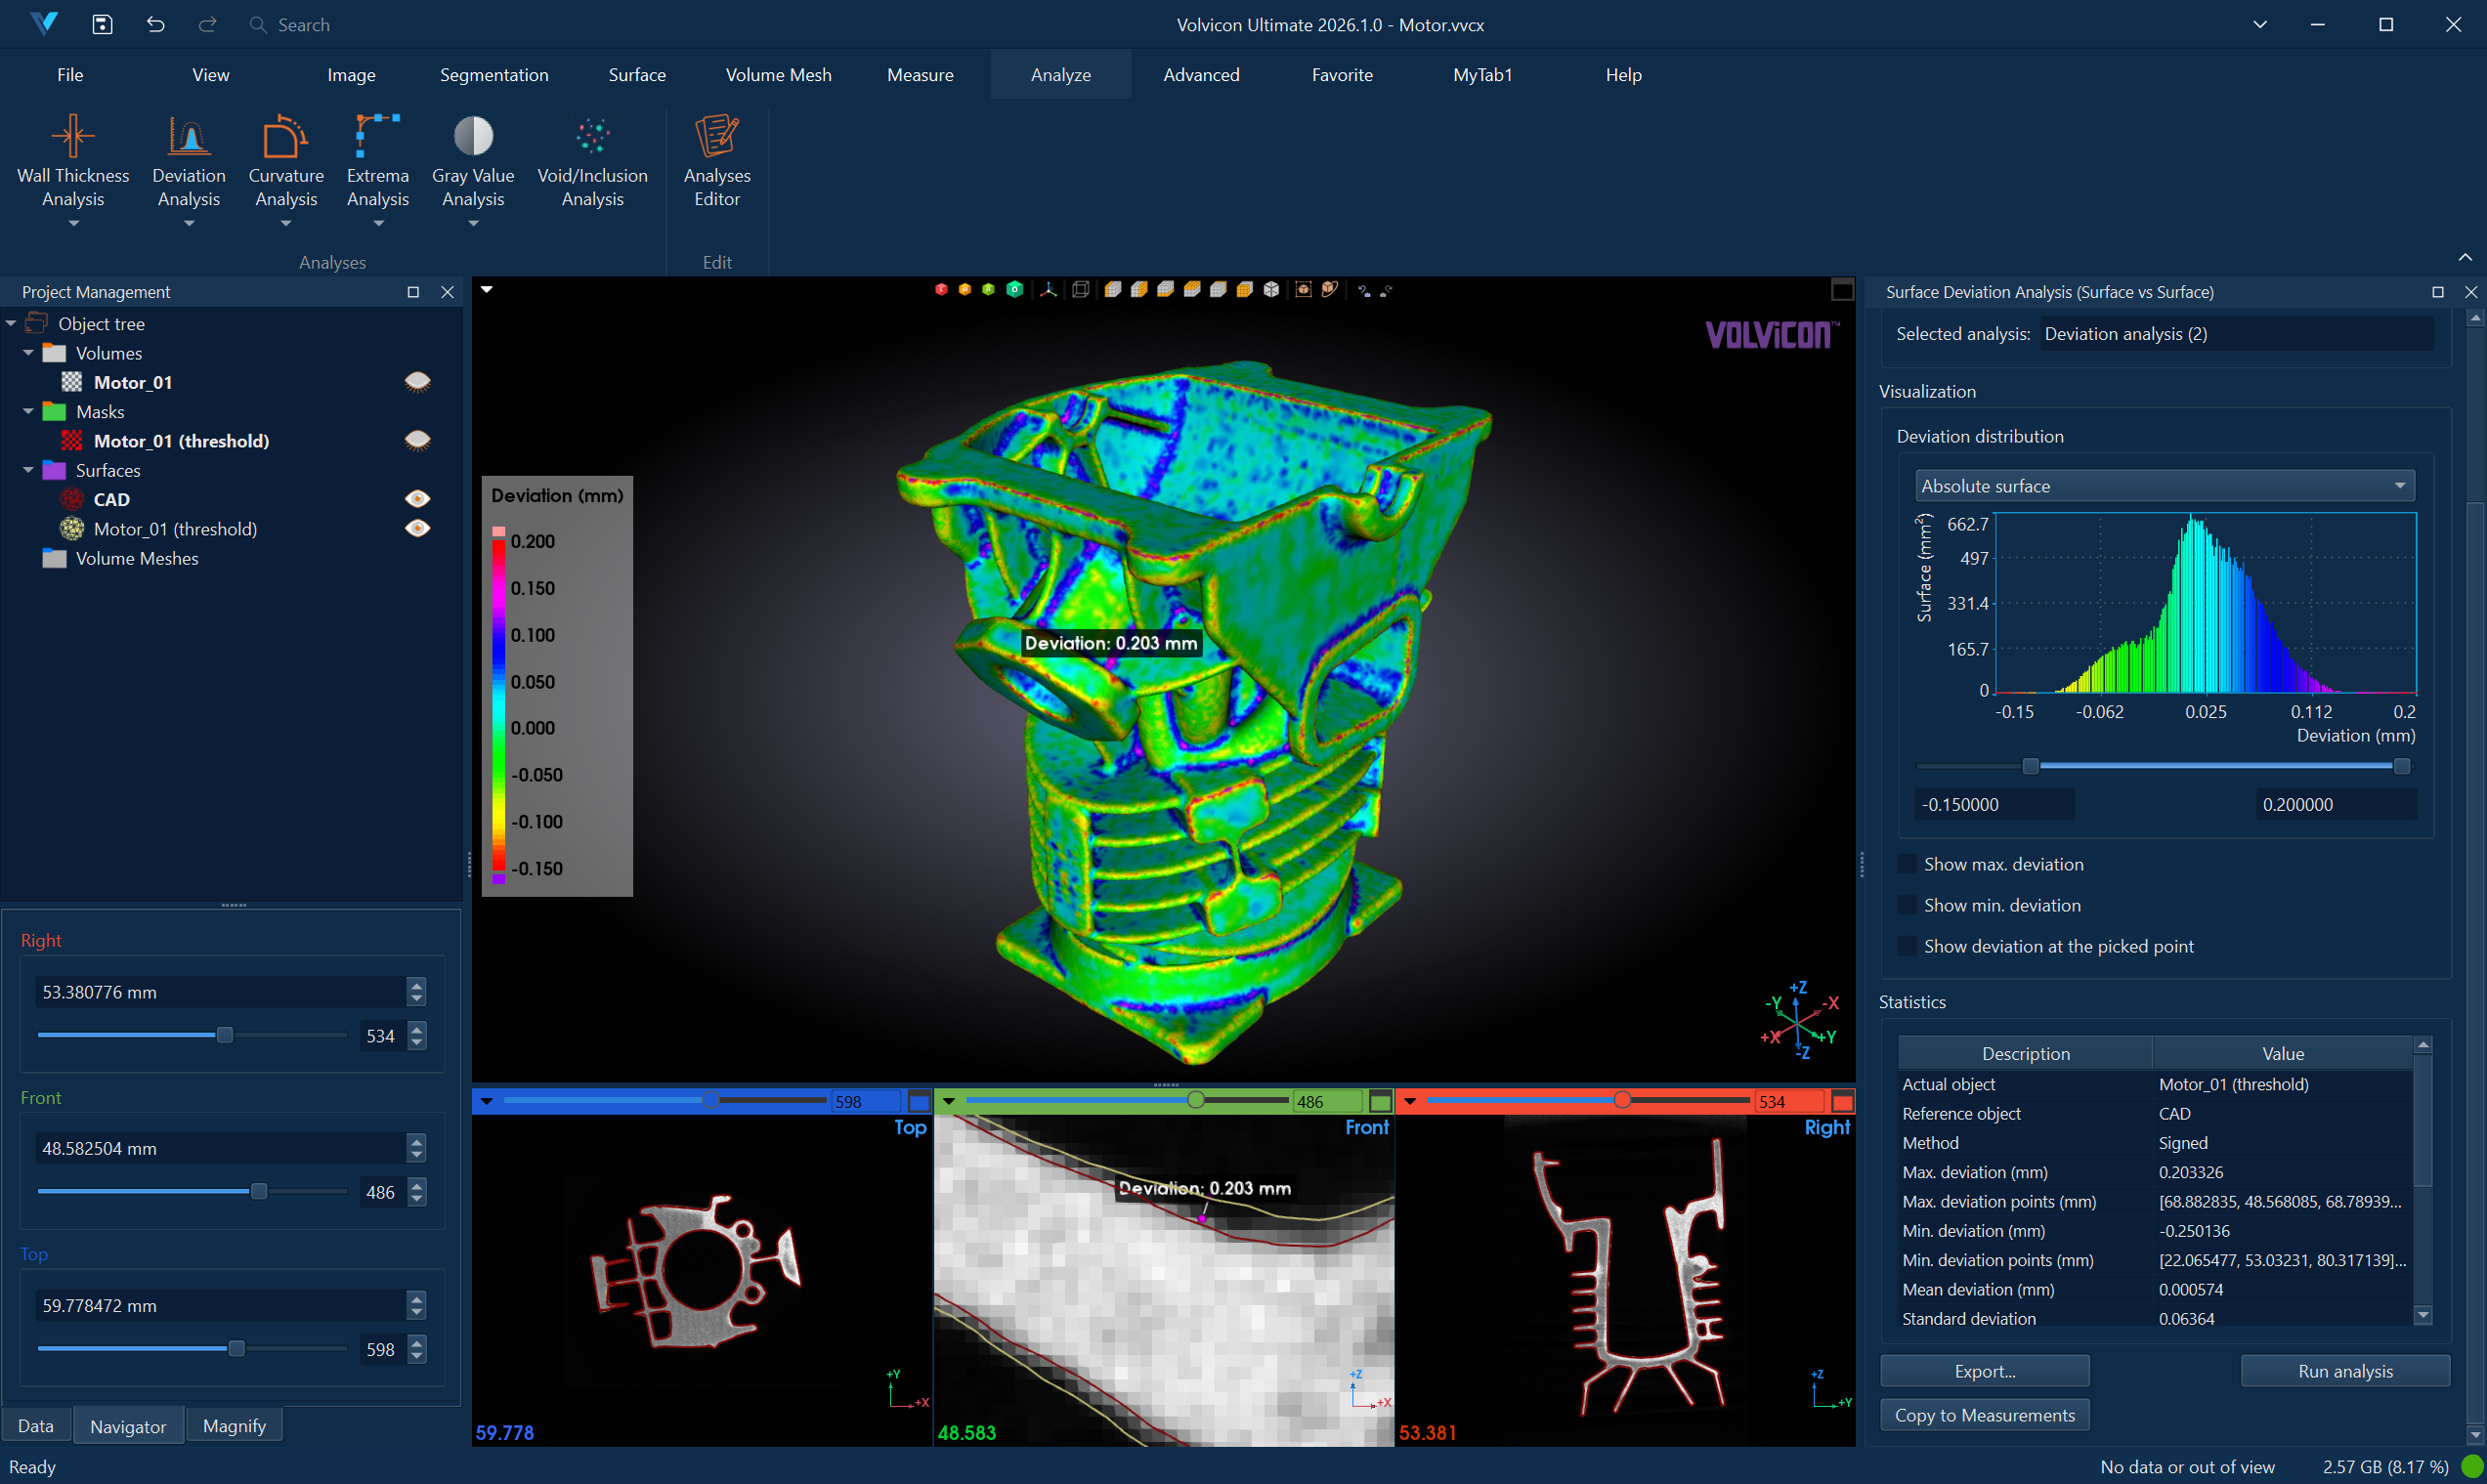Click the Deviation Analysis icon
This screenshot has height=1484, width=2487.
[188, 137]
